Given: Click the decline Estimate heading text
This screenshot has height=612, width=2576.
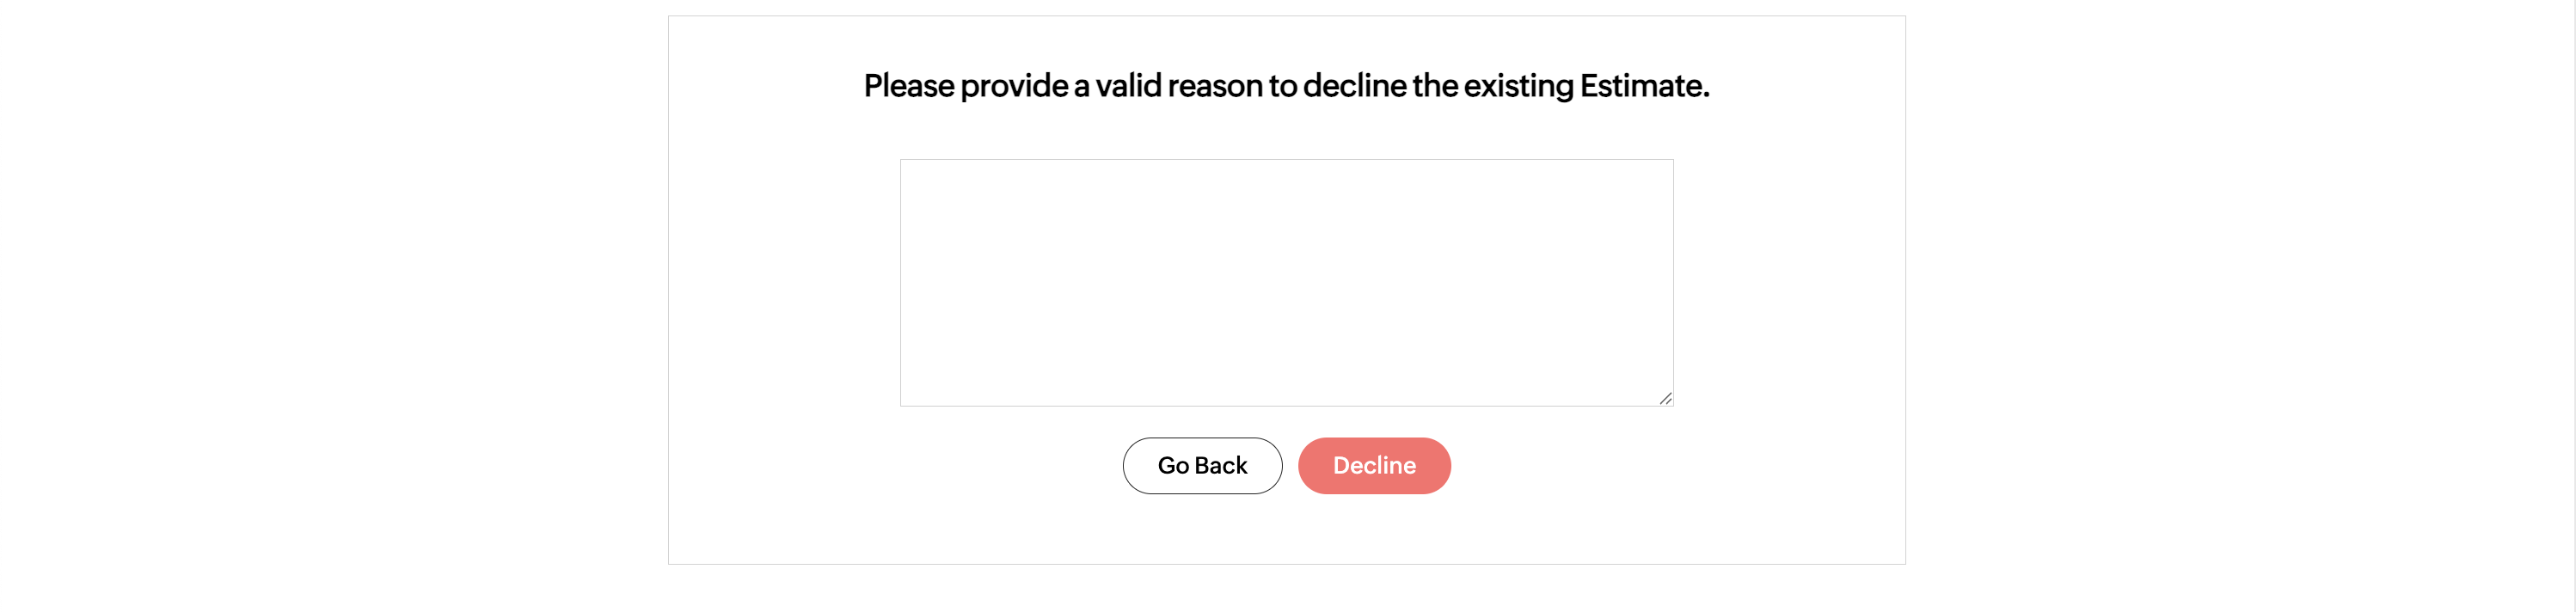Looking at the screenshot, I should 1286,86.
